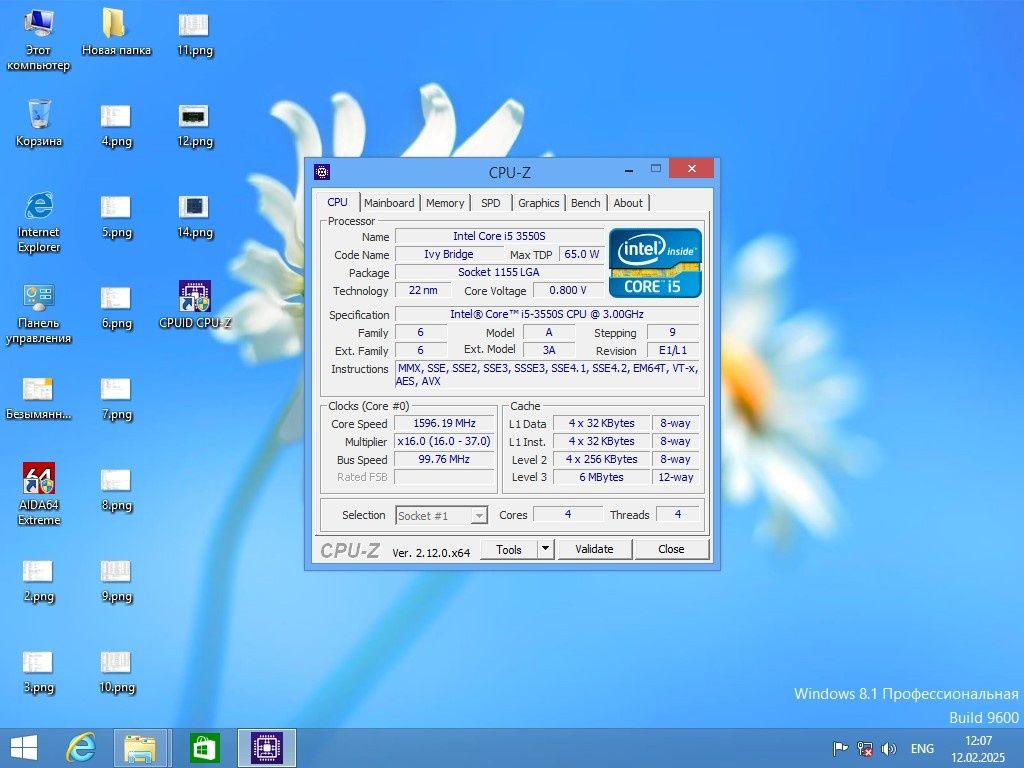Click the 65.0 W Max TDP value
The image size is (1024, 768).
point(581,254)
